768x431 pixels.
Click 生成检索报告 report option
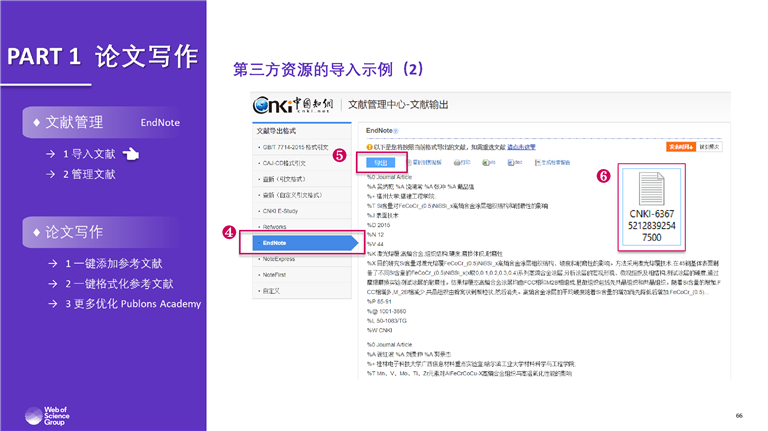(x=552, y=163)
